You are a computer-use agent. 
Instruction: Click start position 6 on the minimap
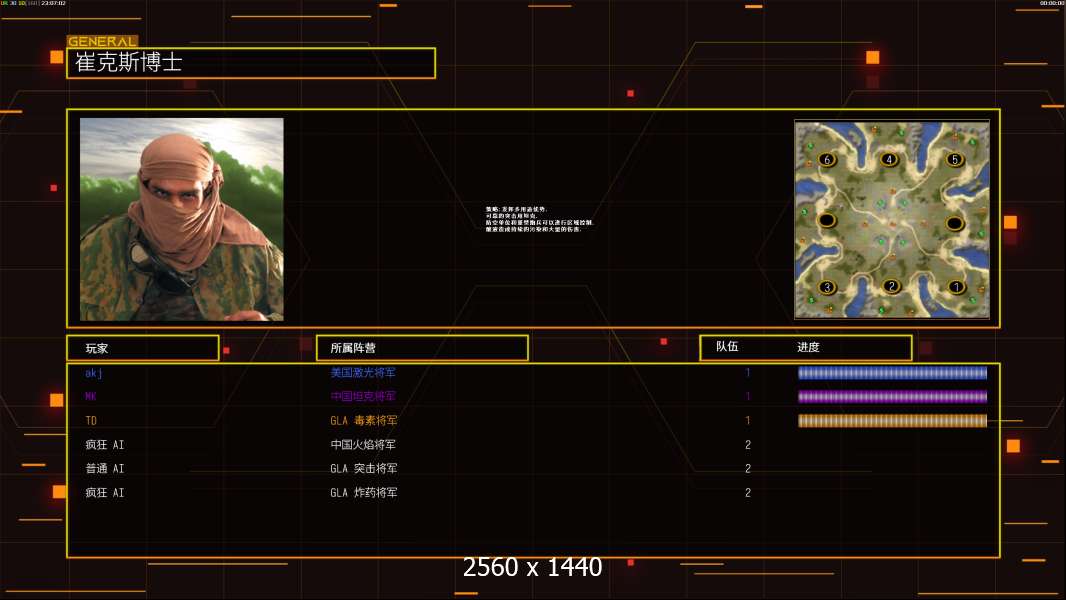(827, 160)
